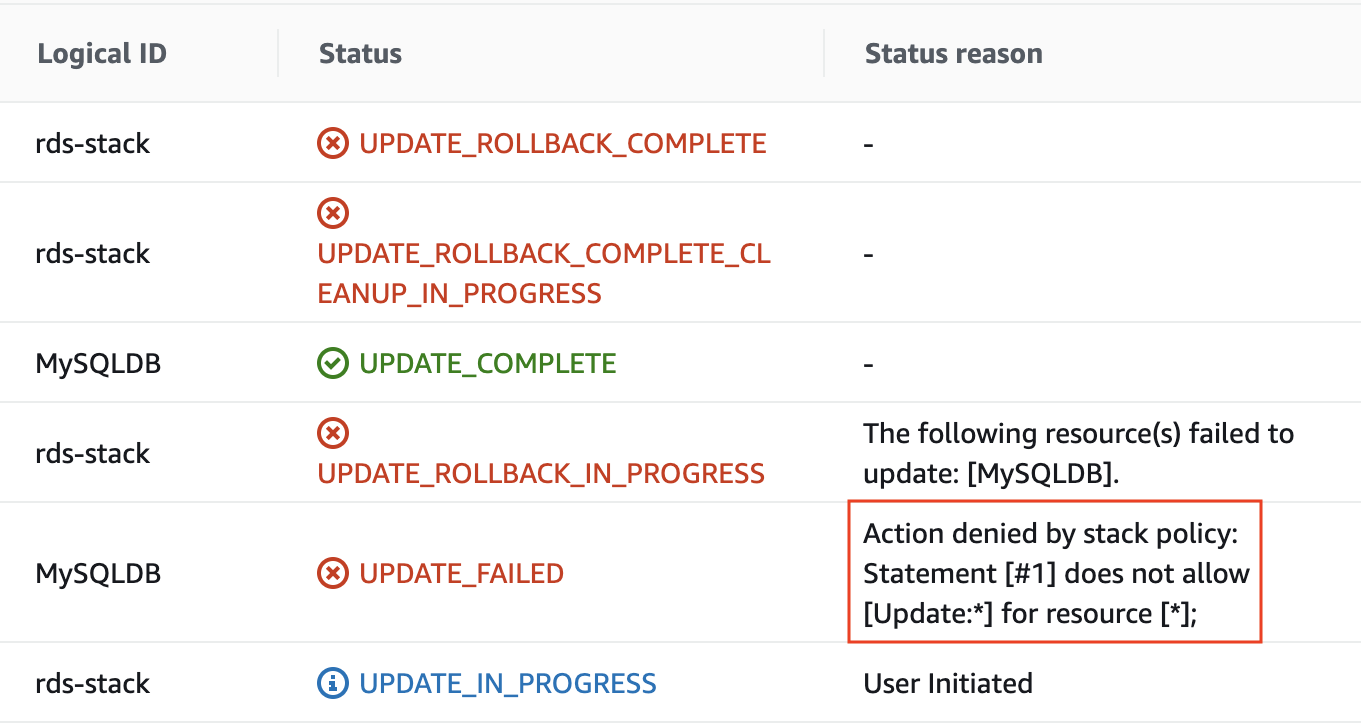Click the User Initiated status reason text
The image size is (1361, 725).
947,683
